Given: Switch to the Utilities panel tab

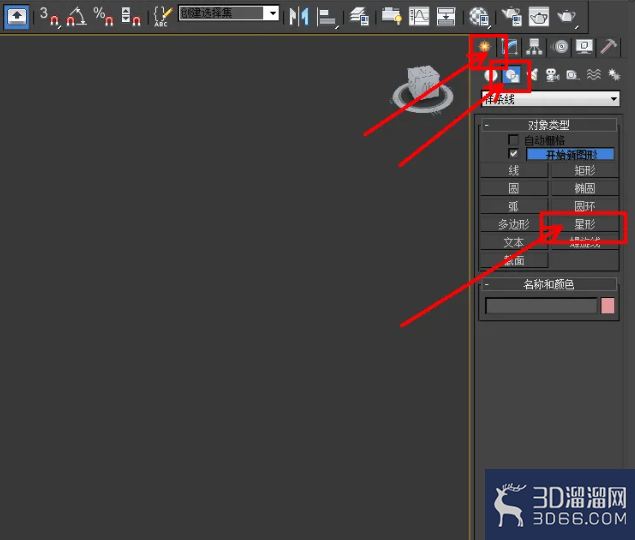Looking at the screenshot, I should (x=609, y=47).
